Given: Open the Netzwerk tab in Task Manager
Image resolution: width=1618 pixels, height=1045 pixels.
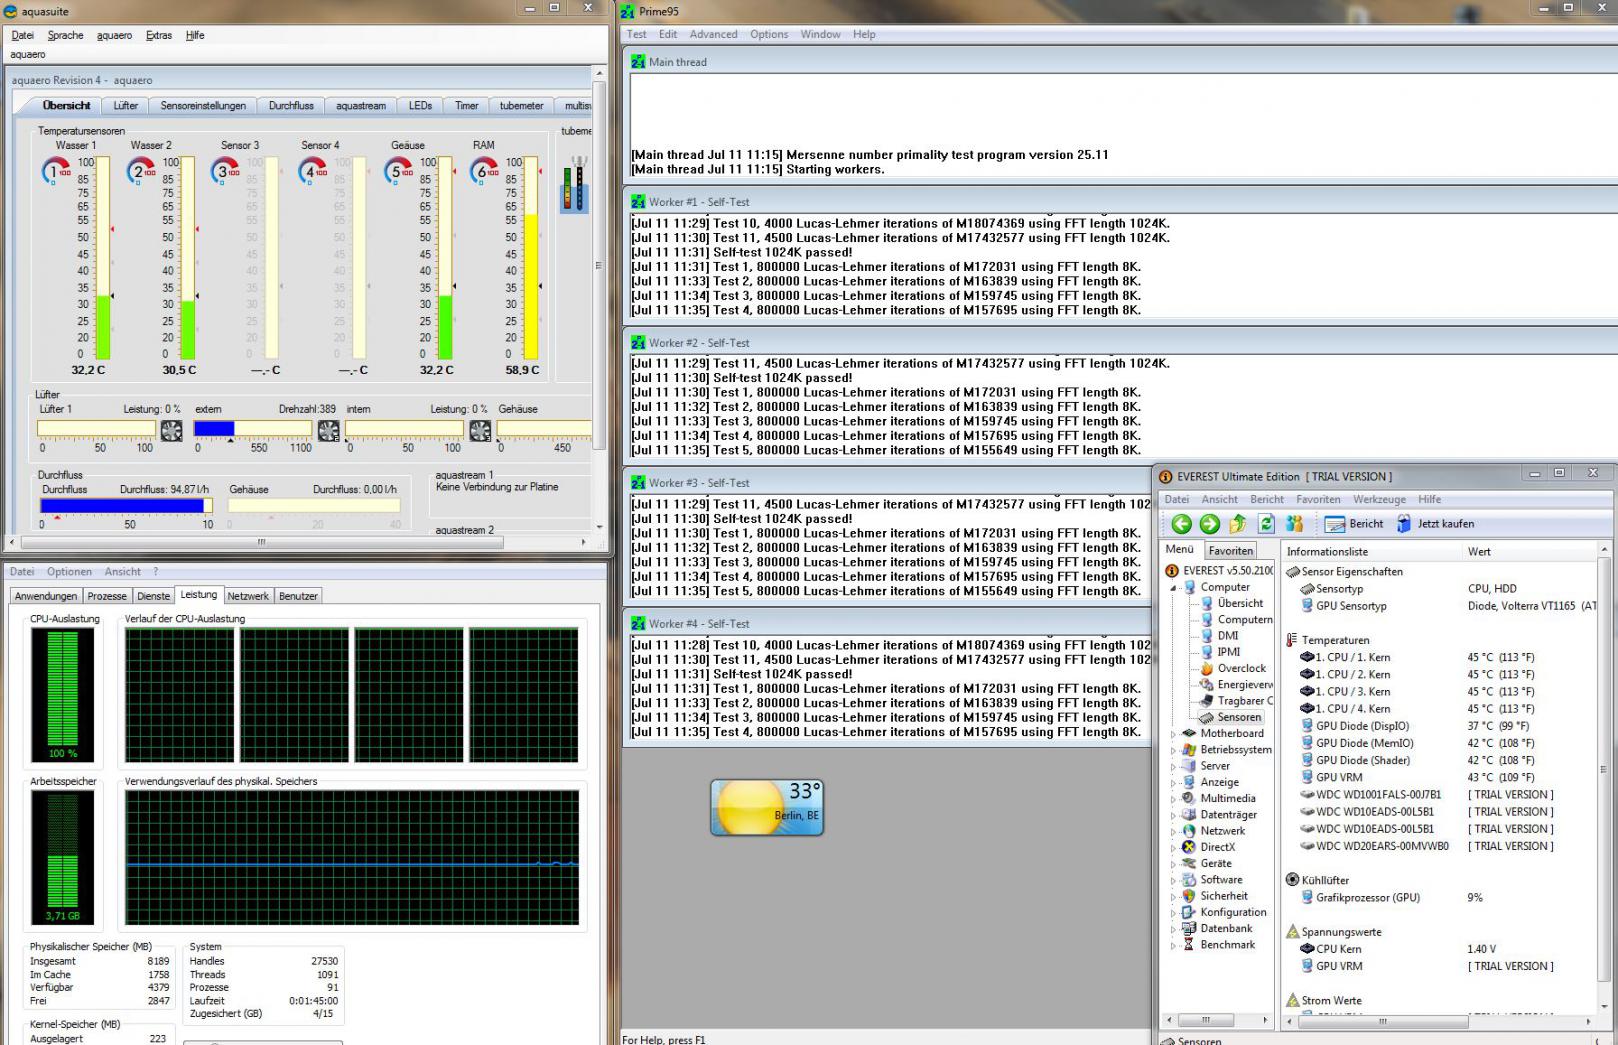Looking at the screenshot, I should [248, 596].
